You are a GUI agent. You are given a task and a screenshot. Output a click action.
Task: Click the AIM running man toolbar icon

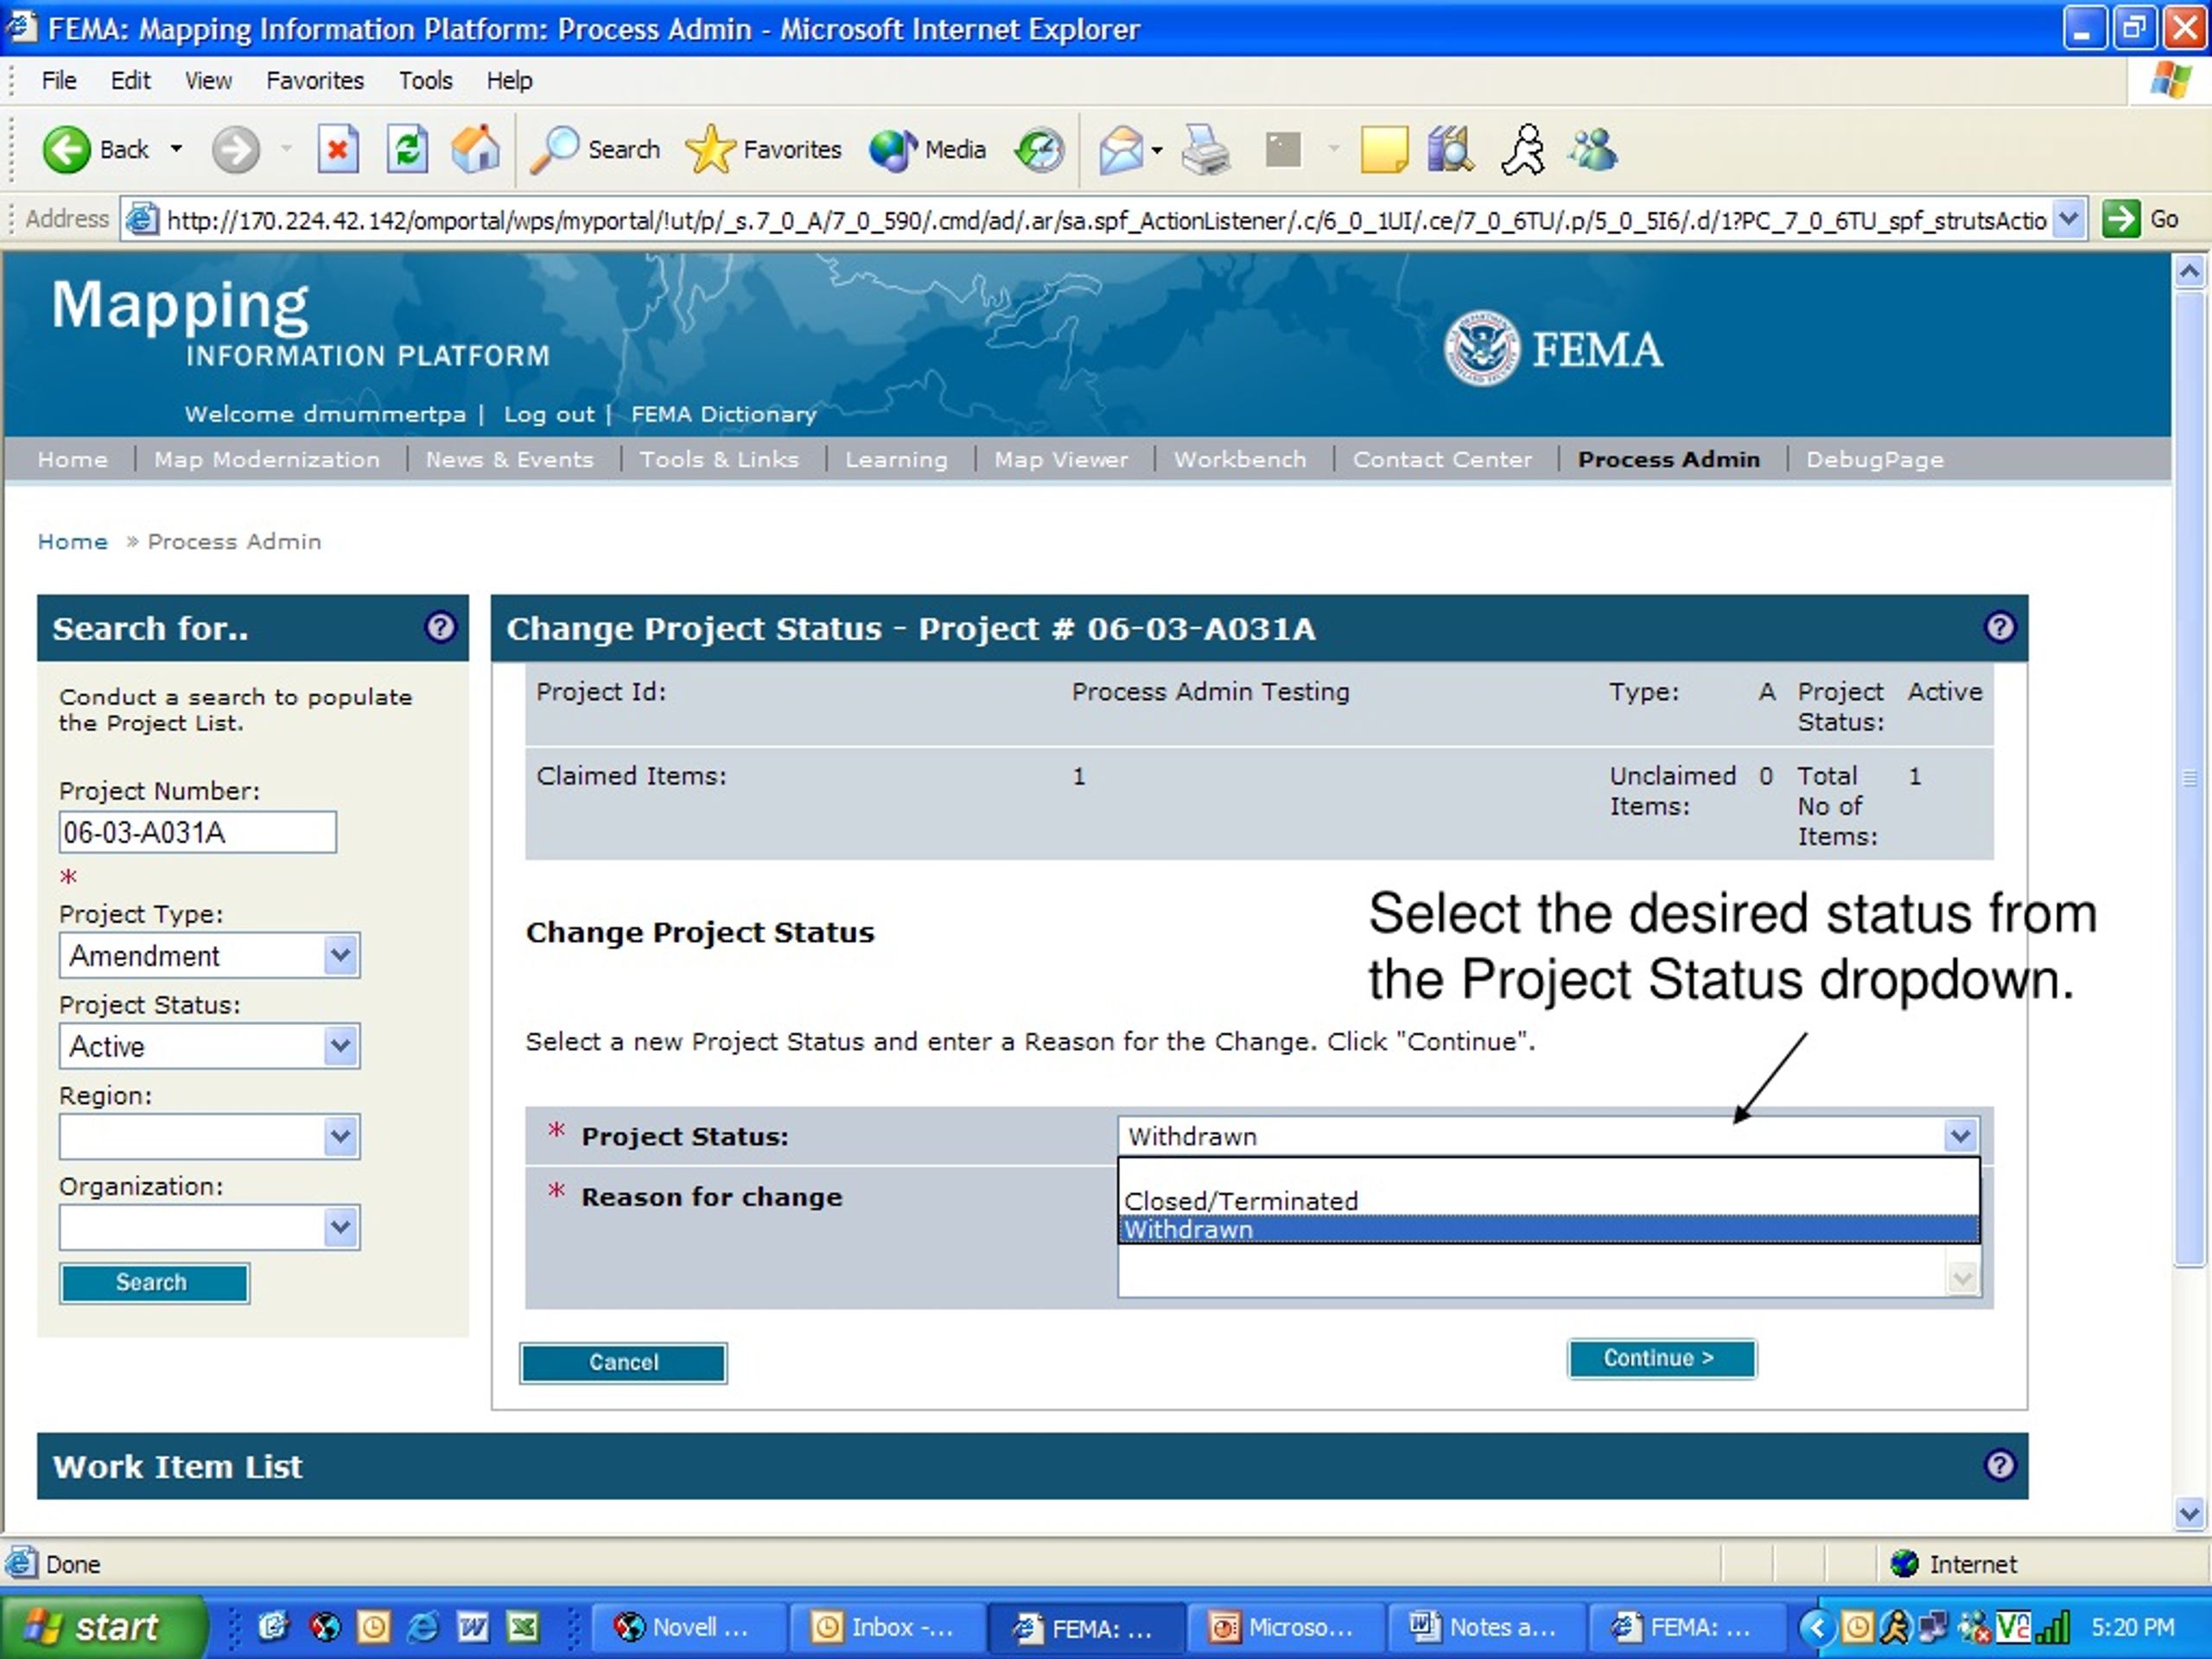tap(1523, 150)
